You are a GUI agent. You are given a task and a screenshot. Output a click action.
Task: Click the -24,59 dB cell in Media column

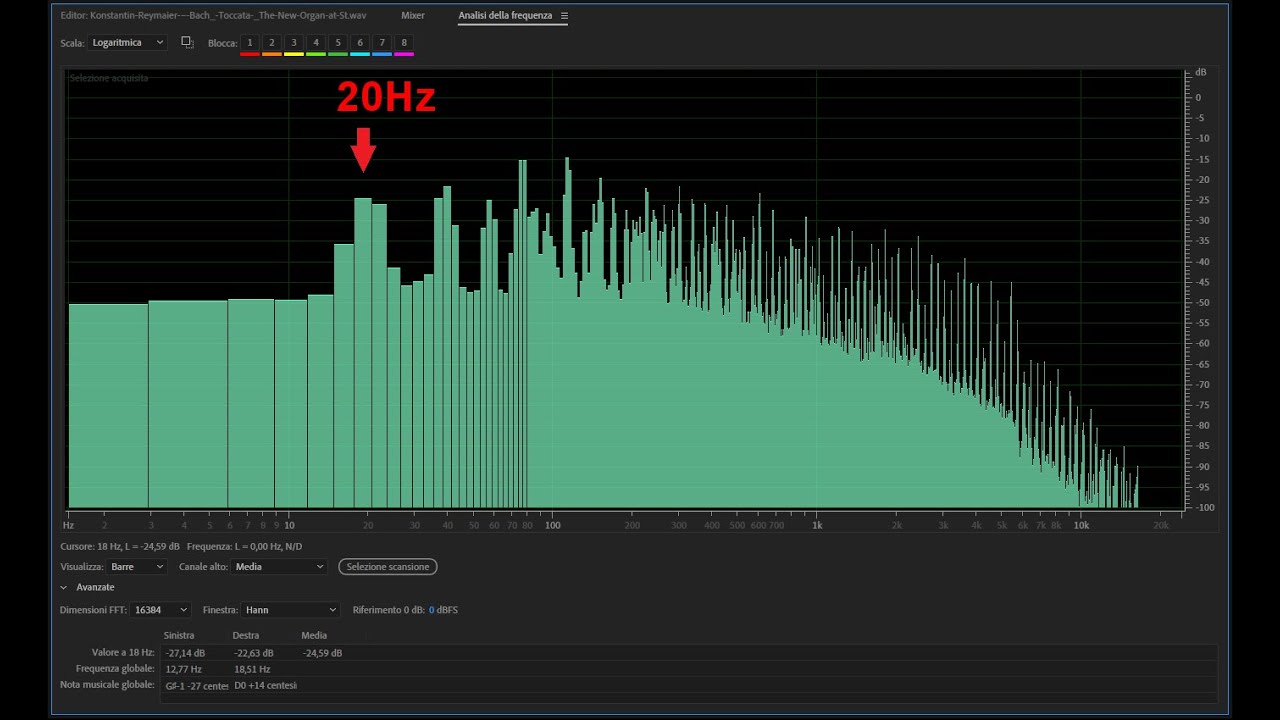[322, 653]
